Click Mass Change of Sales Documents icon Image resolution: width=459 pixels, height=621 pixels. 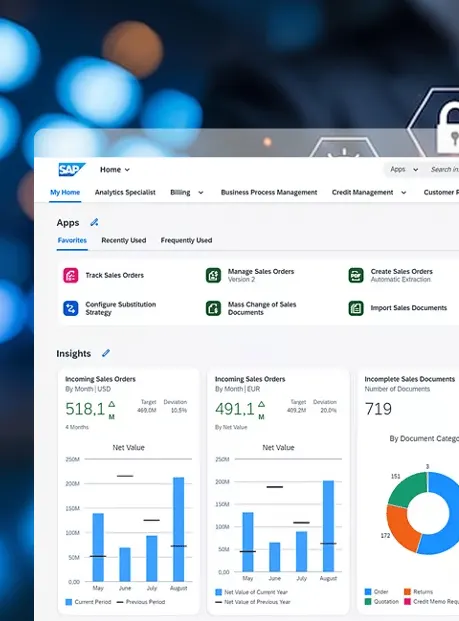point(213,308)
